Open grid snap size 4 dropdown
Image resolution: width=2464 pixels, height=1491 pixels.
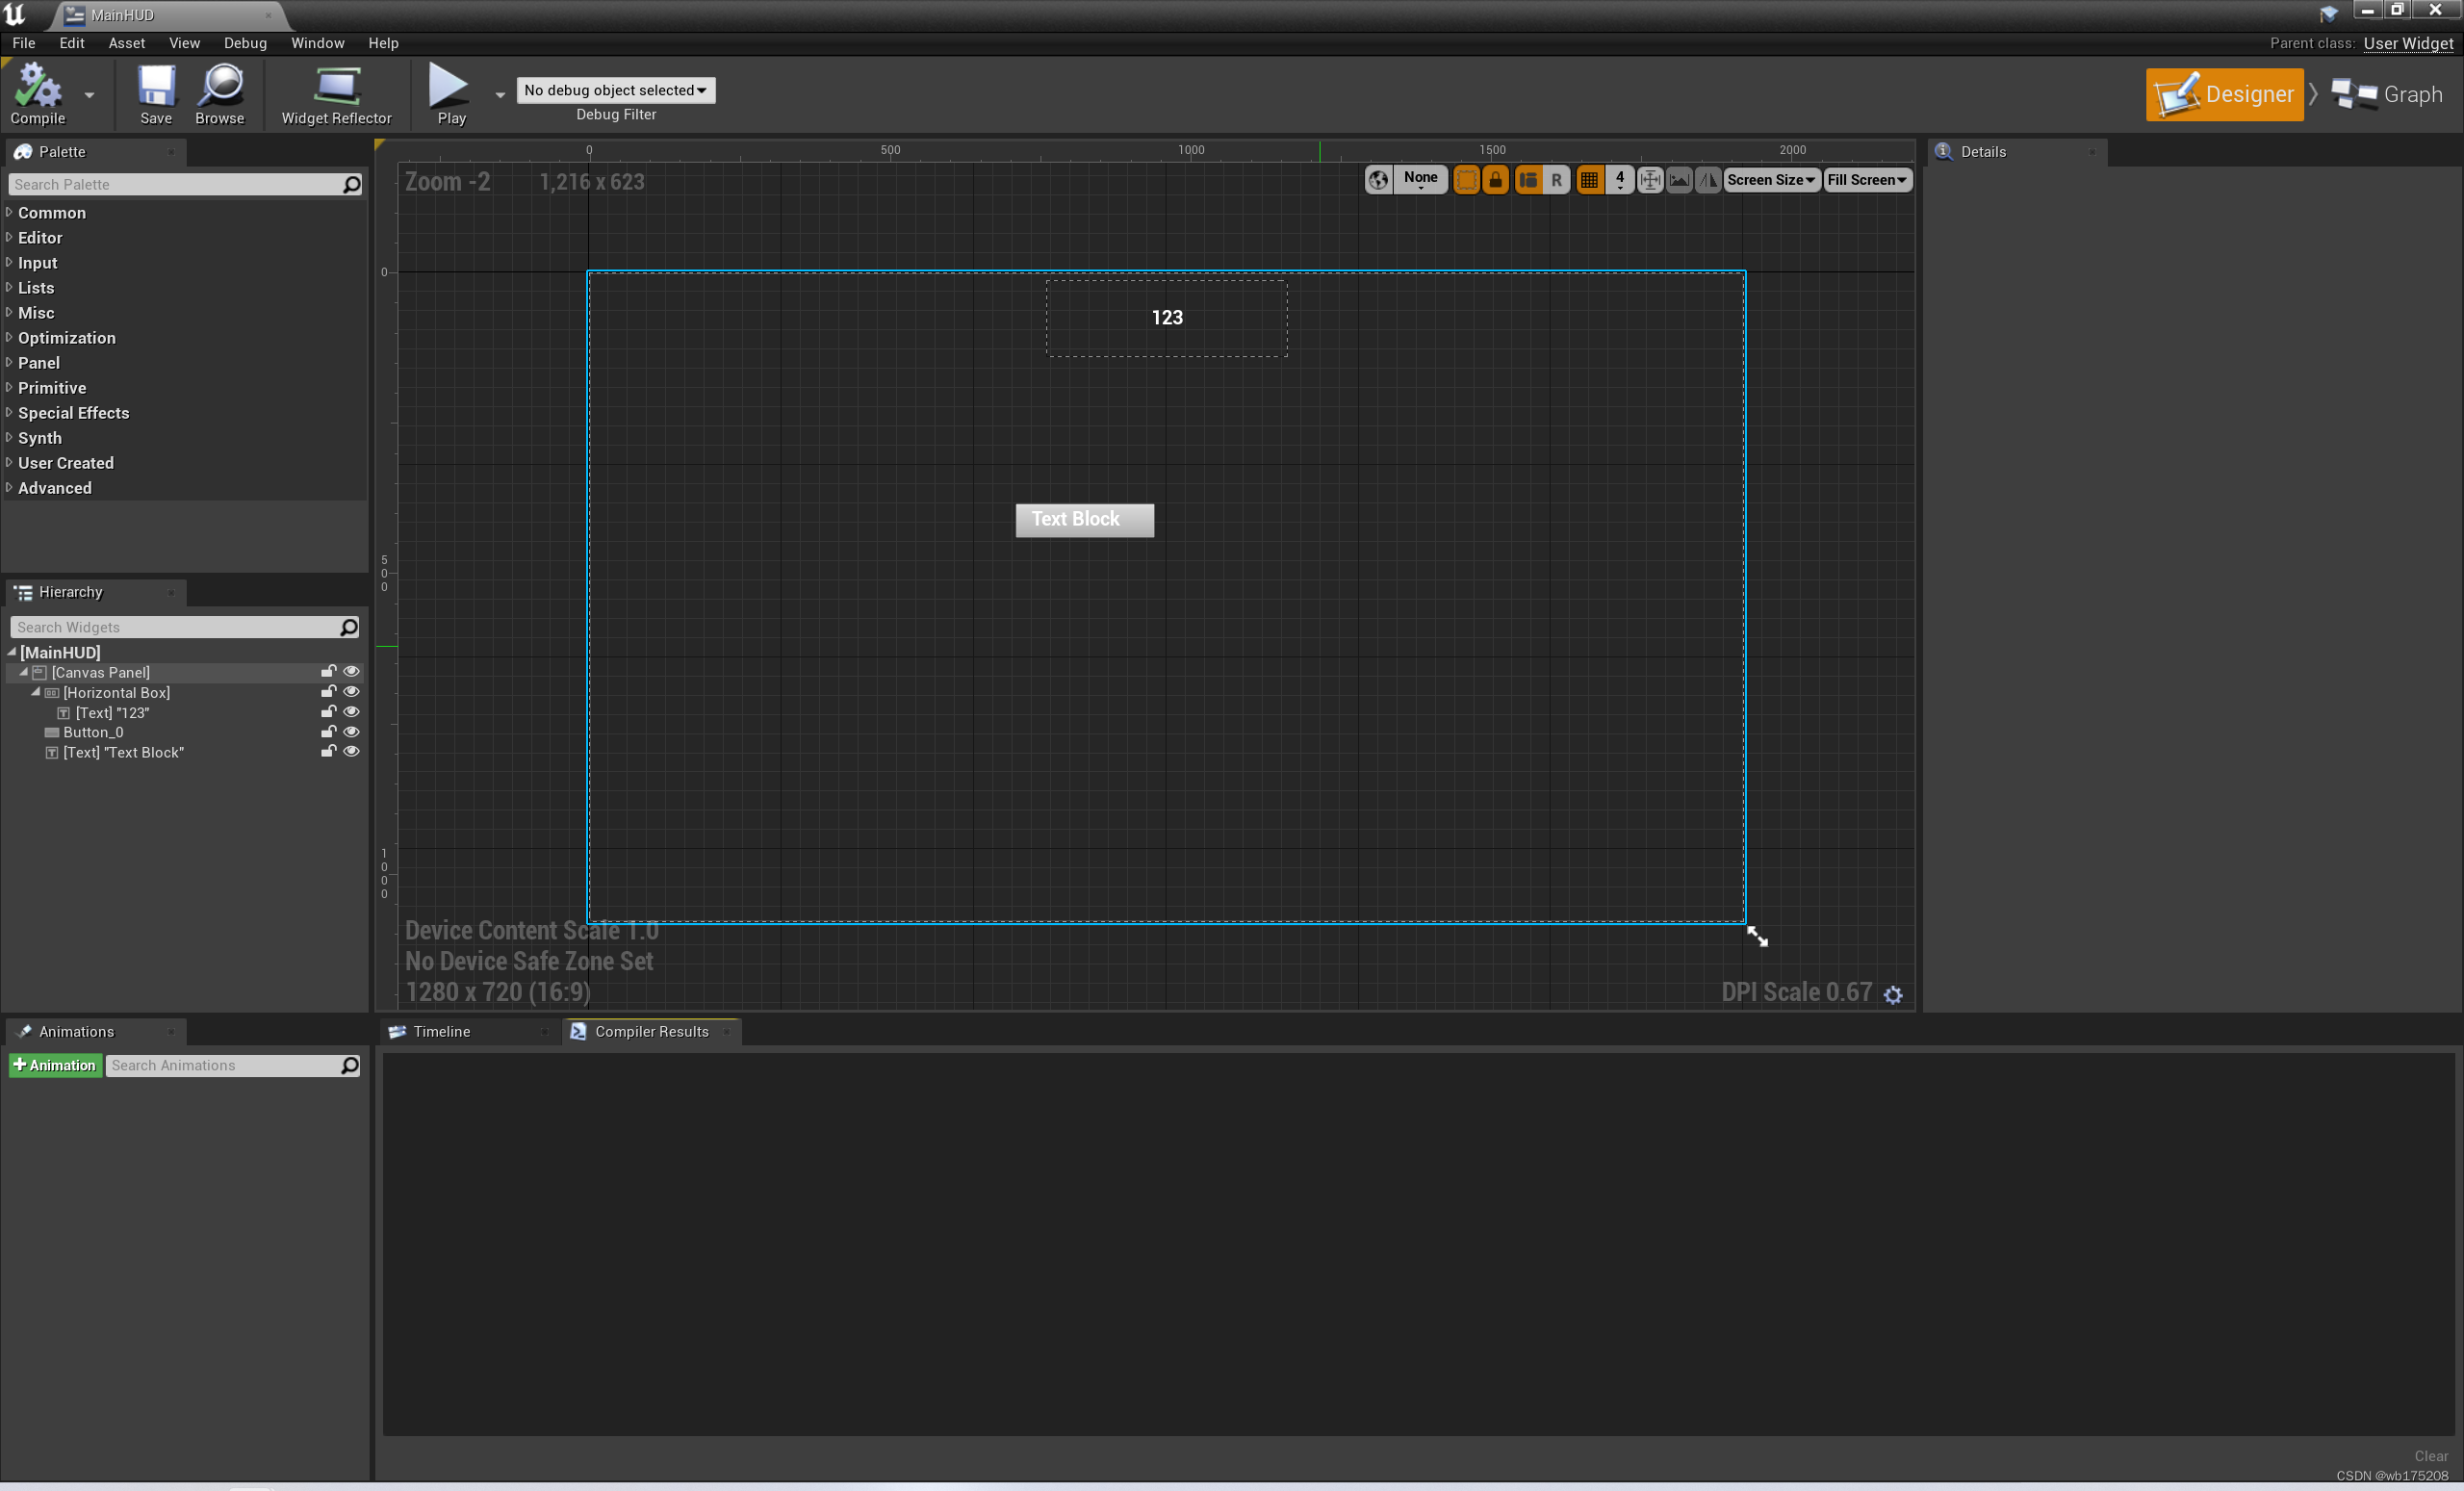point(1619,180)
